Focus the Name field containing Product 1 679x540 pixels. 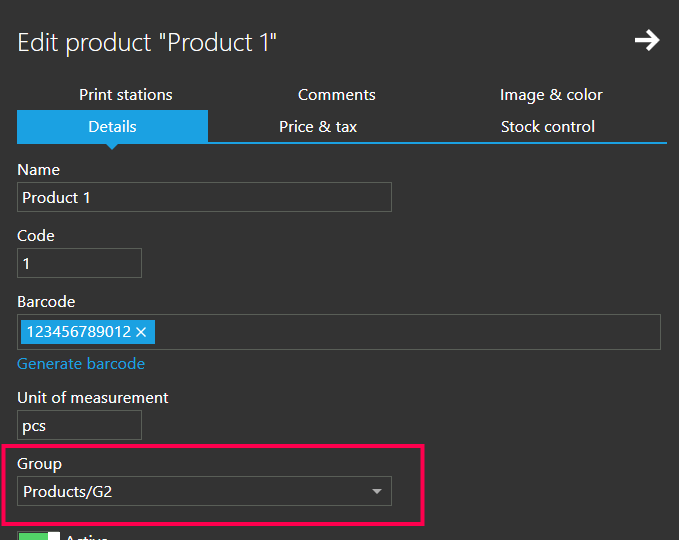click(204, 198)
